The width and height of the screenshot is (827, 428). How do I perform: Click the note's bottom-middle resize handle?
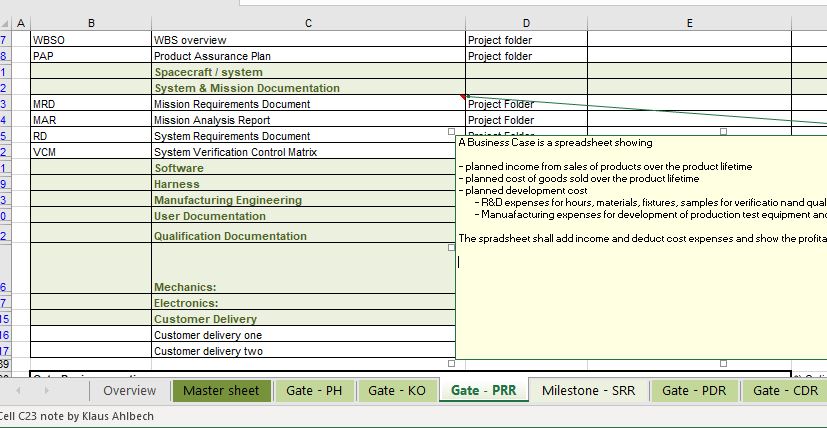click(723, 363)
